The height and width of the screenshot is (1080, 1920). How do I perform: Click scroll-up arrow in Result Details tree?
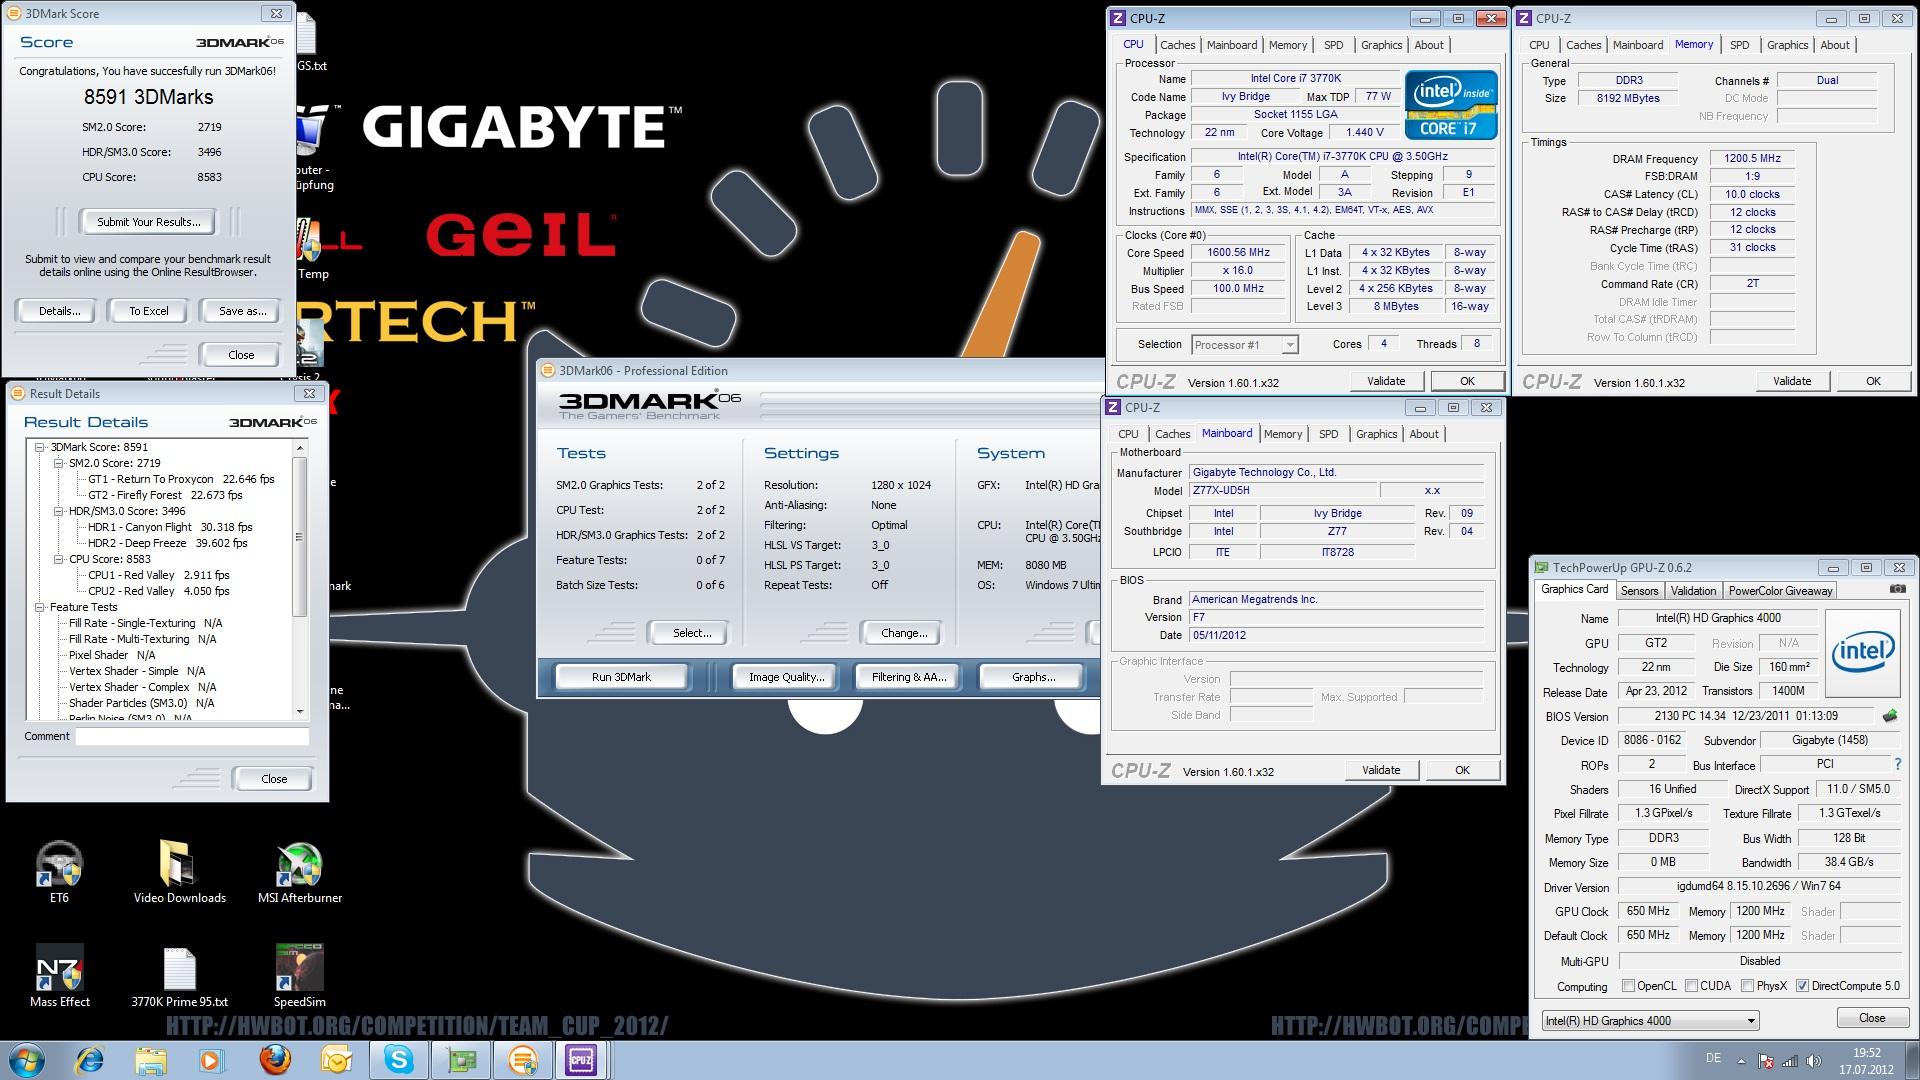tap(299, 446)
